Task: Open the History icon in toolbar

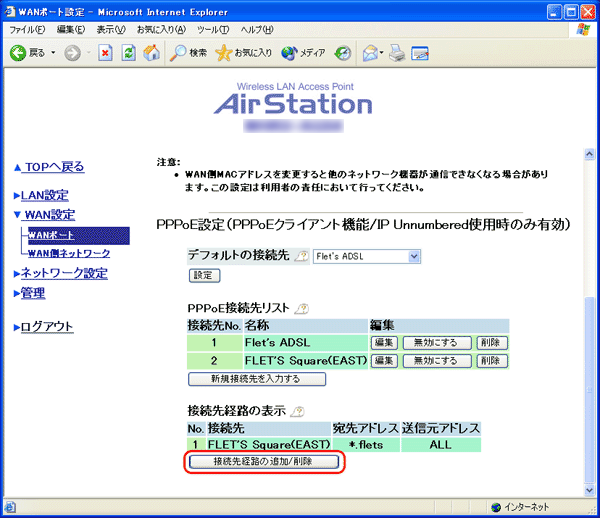Action: [x=342, y=53]
